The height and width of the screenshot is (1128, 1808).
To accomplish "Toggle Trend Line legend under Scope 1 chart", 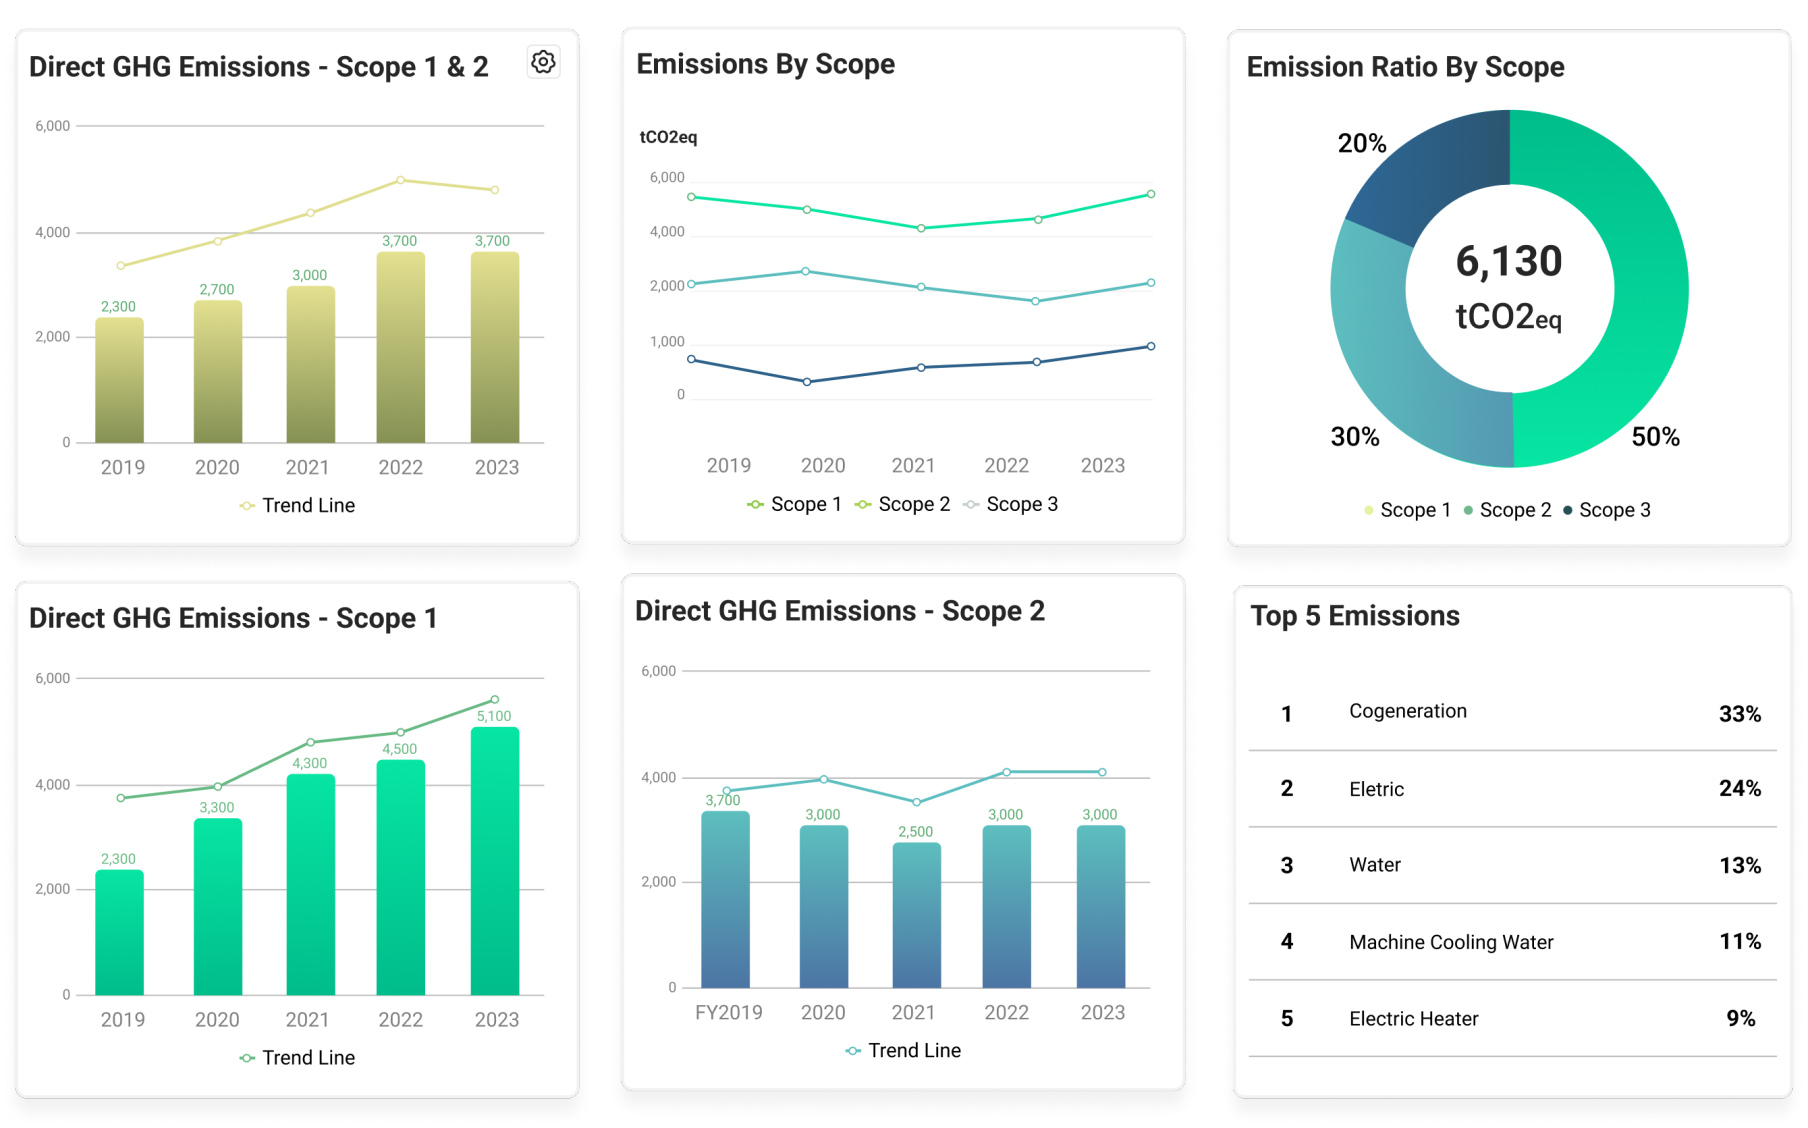I will click(x=298, y=1058).
